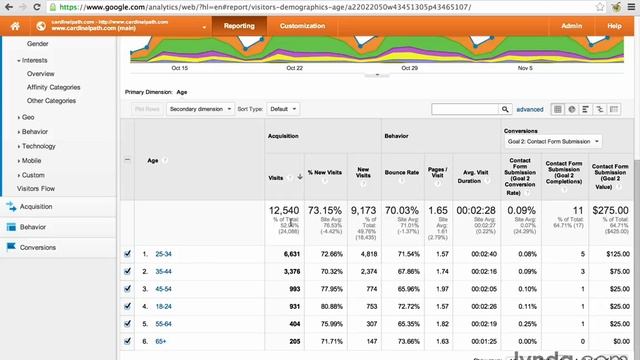Switch to the Pivot table view icon
Viewport: 640px width, 360px height.
point(613,109)
